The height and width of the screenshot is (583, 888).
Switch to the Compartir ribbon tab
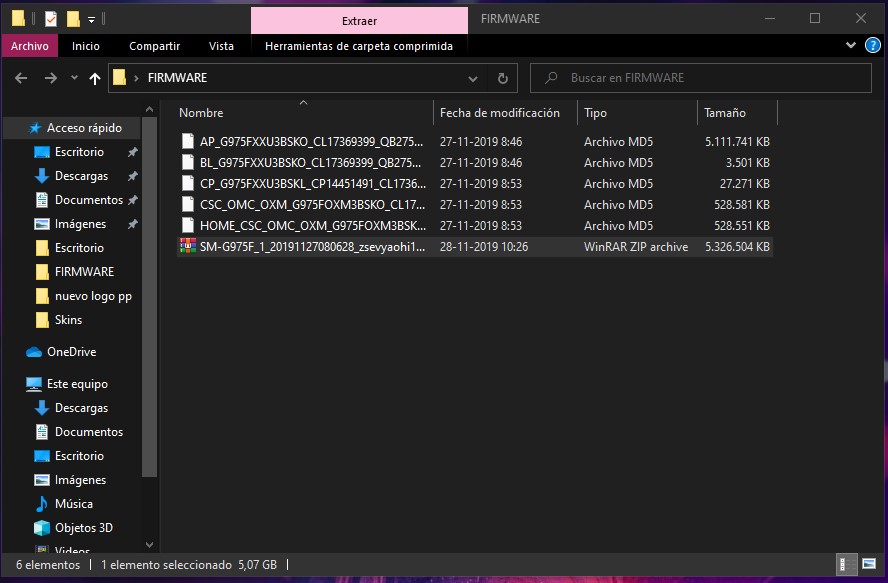[x=155, y=46]
